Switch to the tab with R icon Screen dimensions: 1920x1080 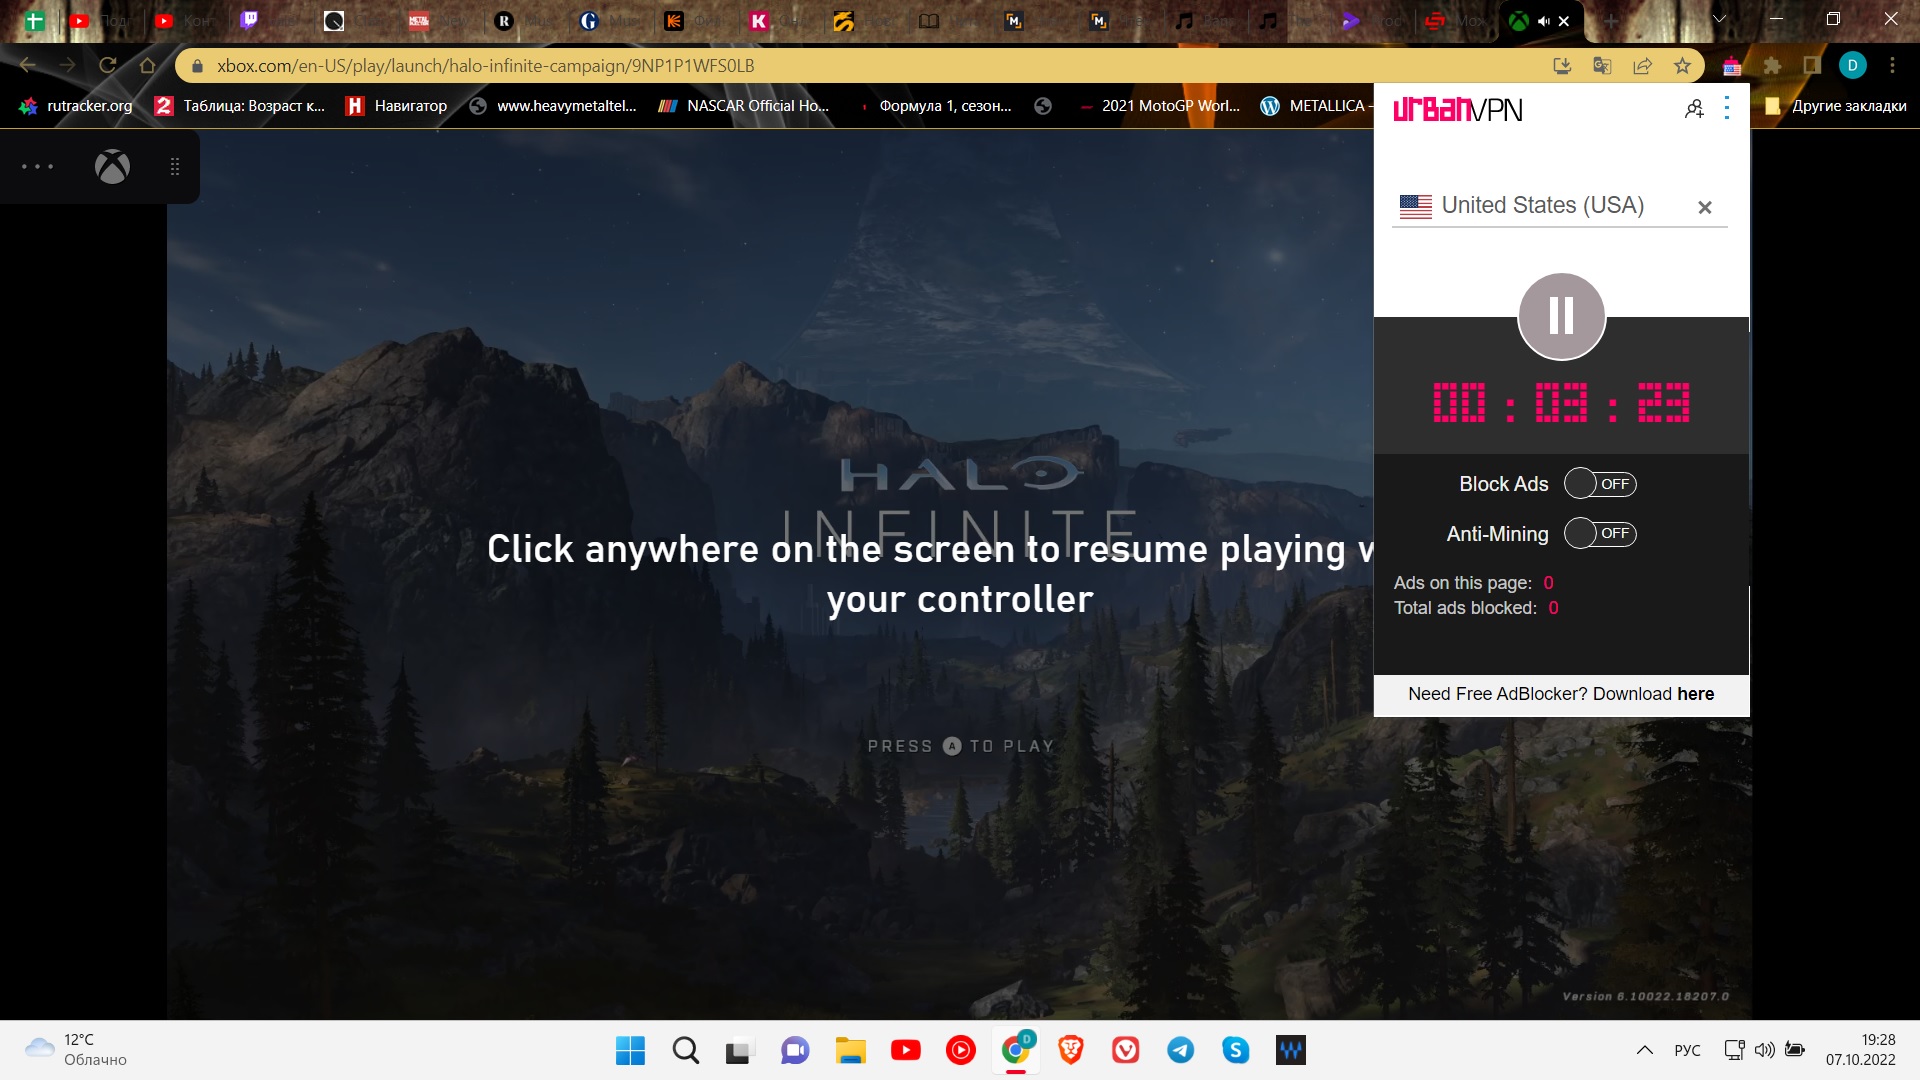504,20
